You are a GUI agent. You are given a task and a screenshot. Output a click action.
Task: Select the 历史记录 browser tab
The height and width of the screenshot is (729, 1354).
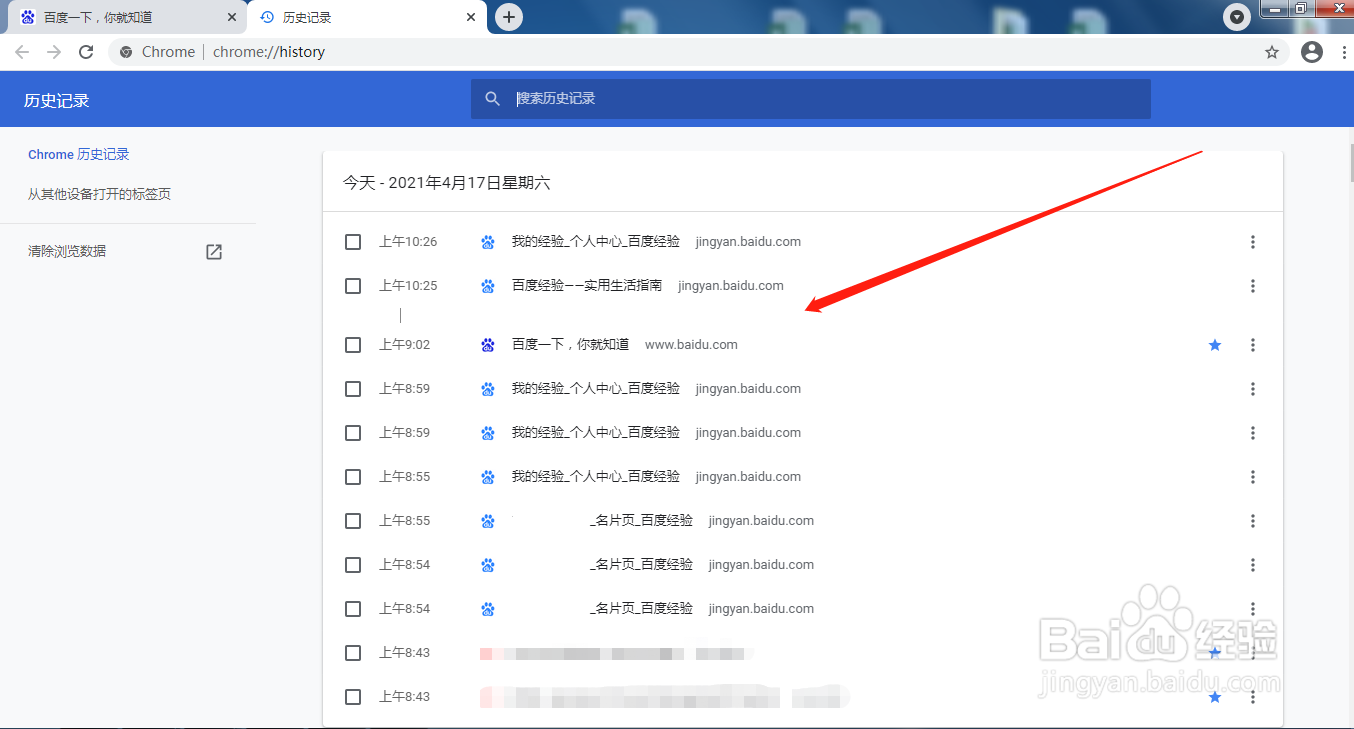click(x=367, y=18)
